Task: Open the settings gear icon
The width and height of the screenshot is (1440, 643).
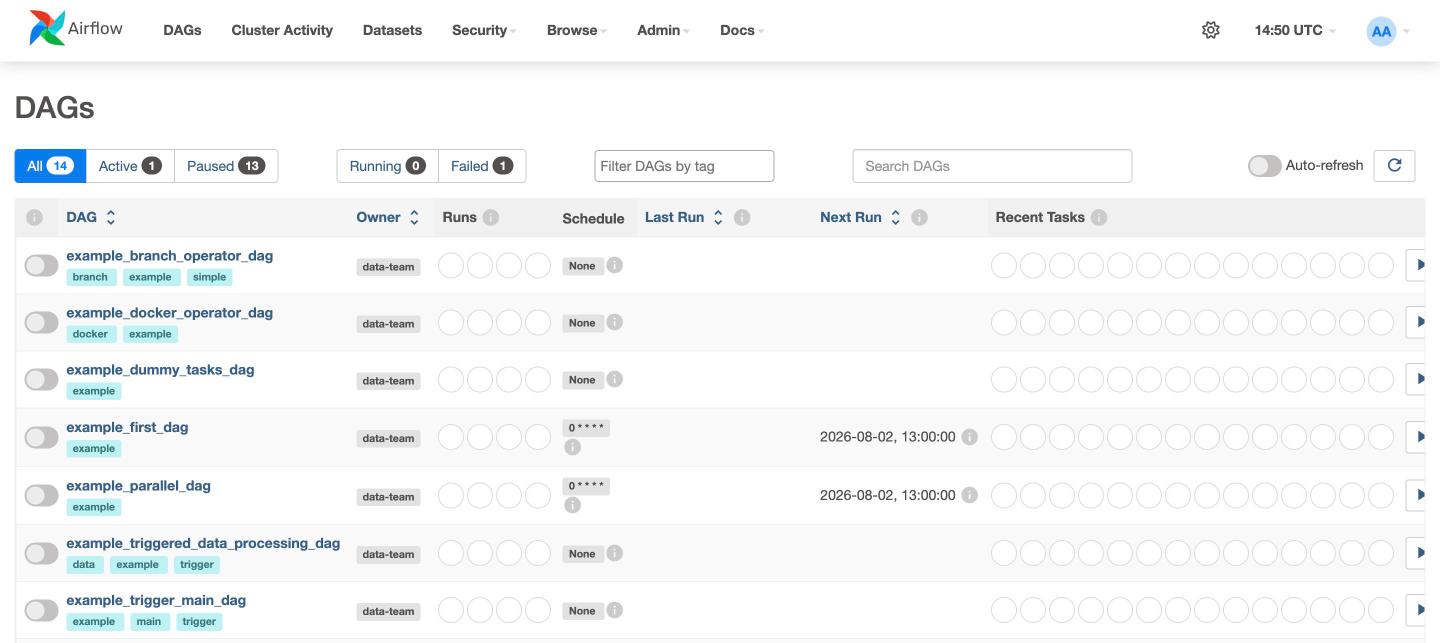Action: click(x=1210, y=30)
